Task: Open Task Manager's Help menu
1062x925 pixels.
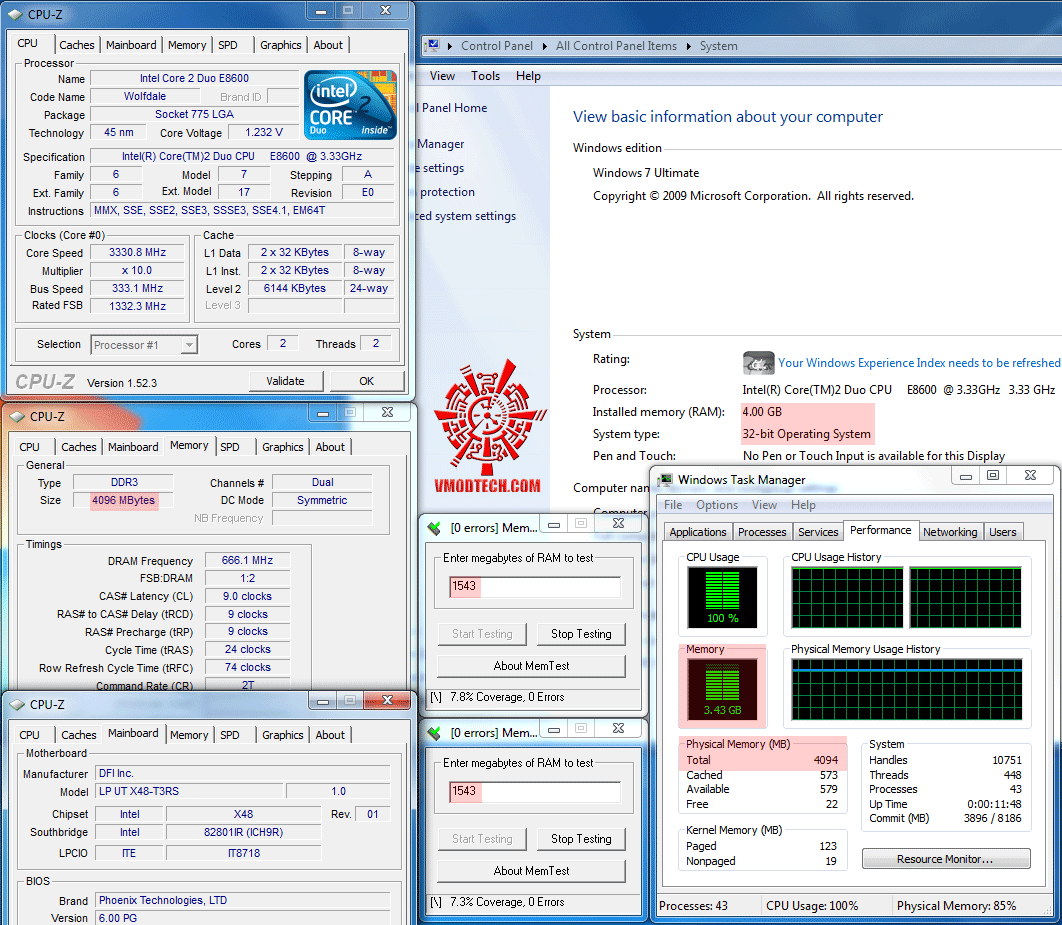Action: point(803,505)
